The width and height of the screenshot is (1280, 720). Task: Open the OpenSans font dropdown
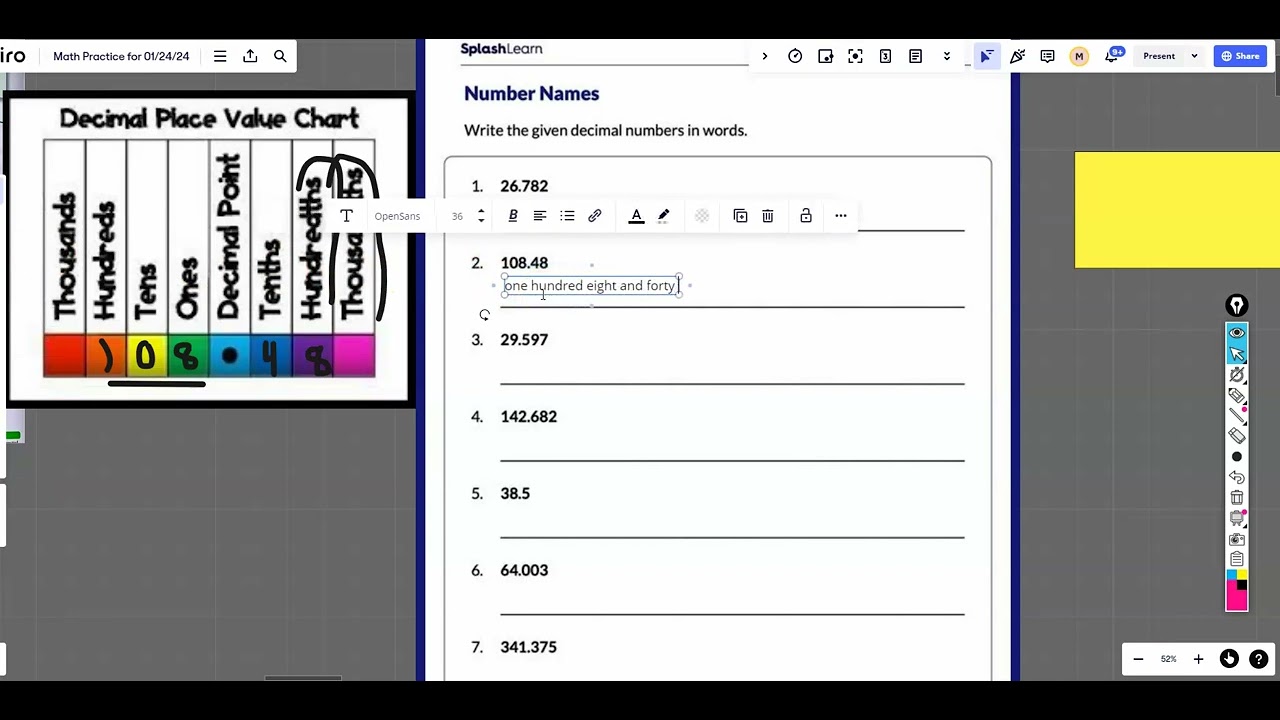pos(397,216)
